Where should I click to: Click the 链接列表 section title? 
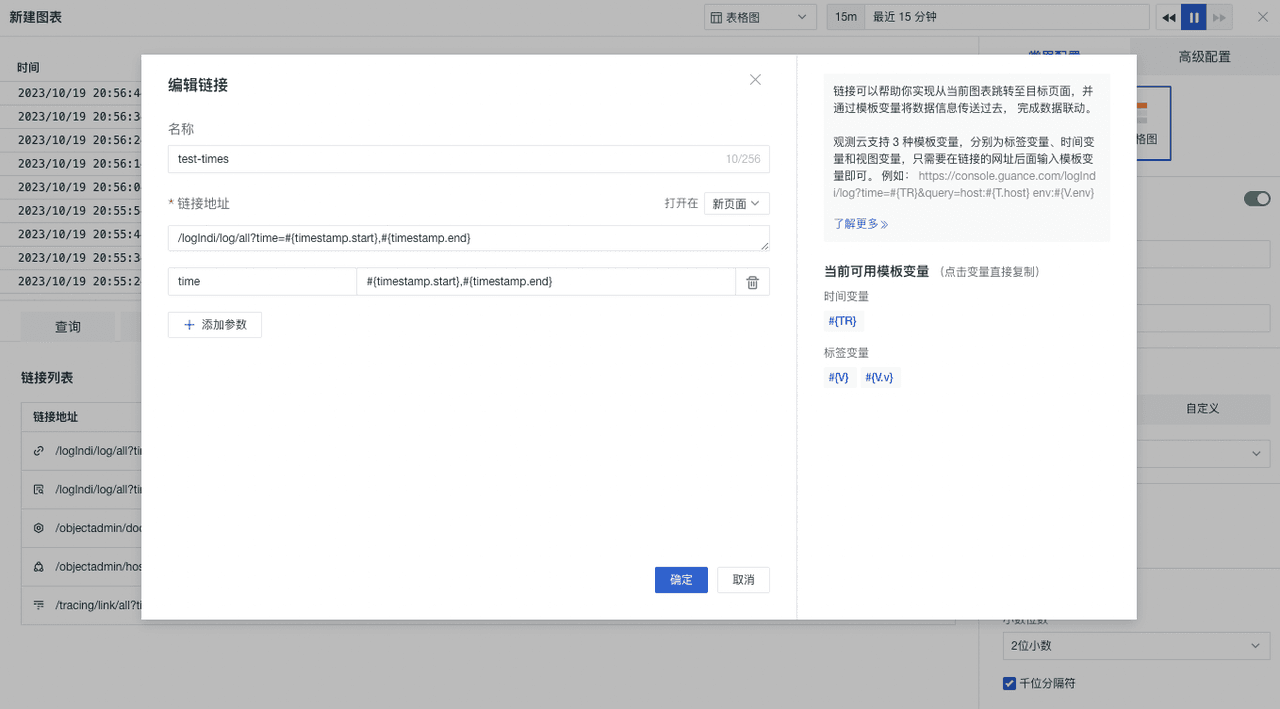point(47,378)
